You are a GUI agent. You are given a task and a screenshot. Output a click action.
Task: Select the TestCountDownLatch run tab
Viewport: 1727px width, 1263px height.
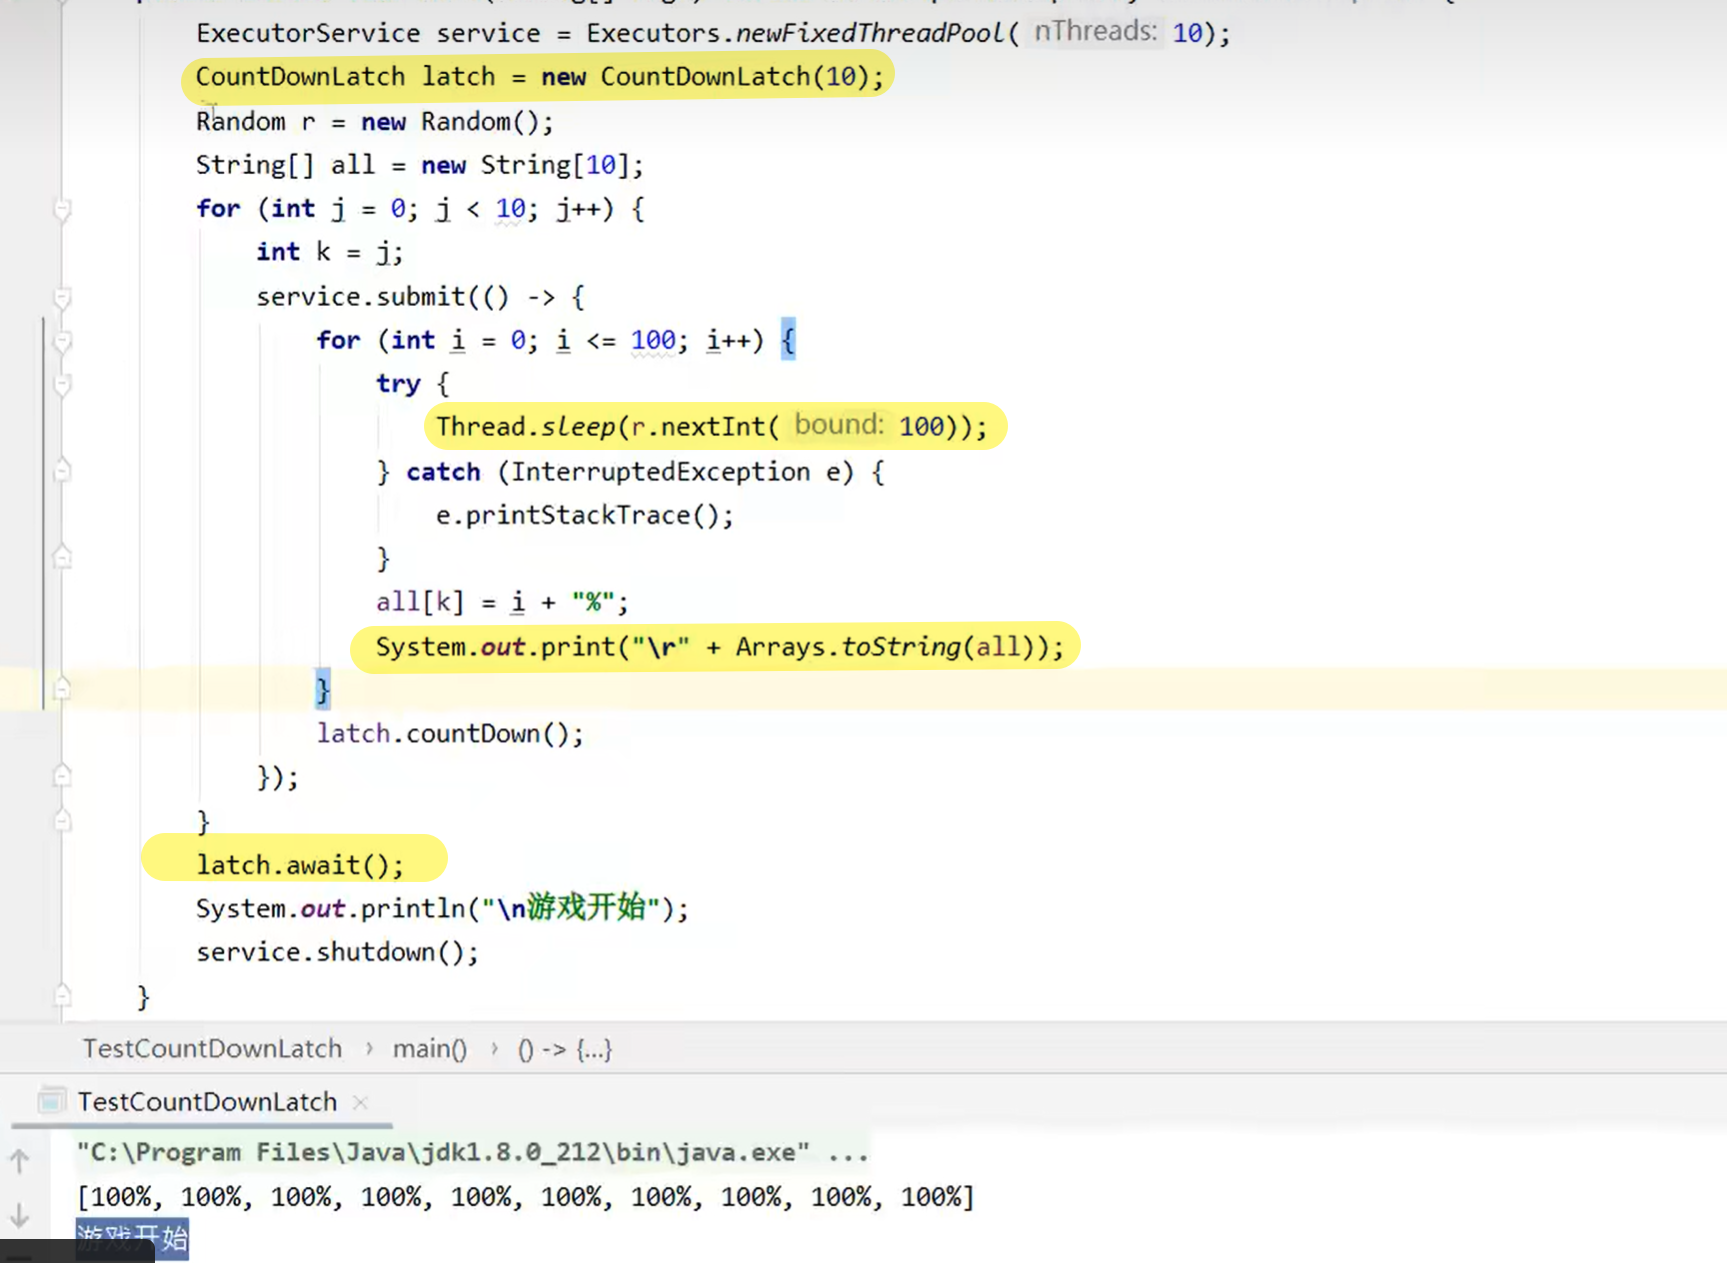pyautogui.click(x=207, y=1102)
